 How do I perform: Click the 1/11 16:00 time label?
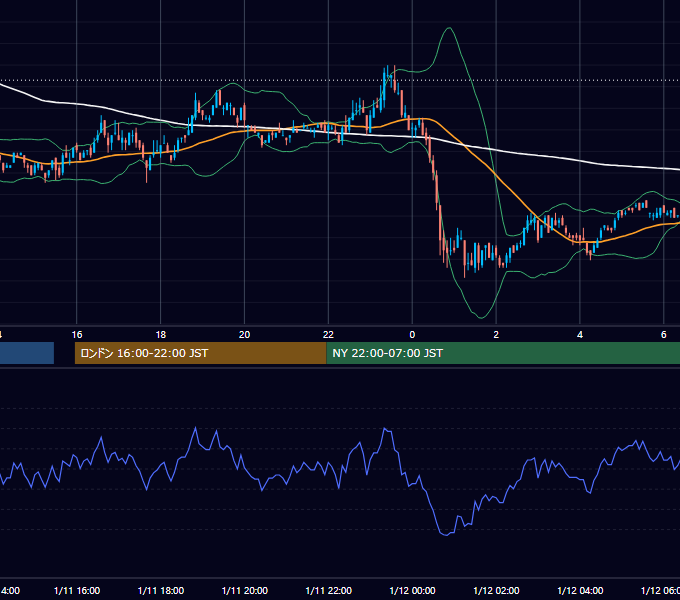click(77, 590)
